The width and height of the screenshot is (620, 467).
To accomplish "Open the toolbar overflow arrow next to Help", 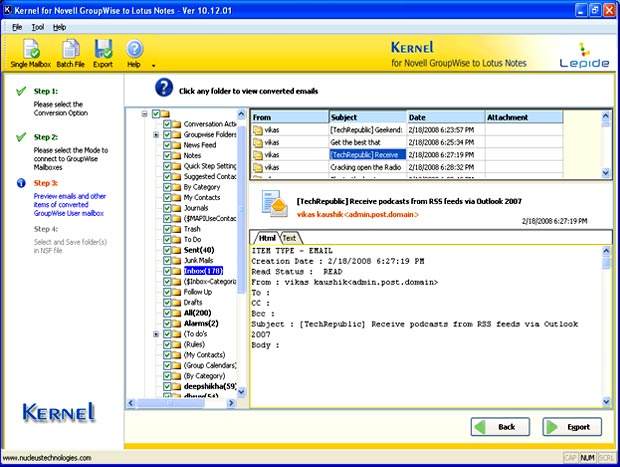I will click(x=153, y=66).
